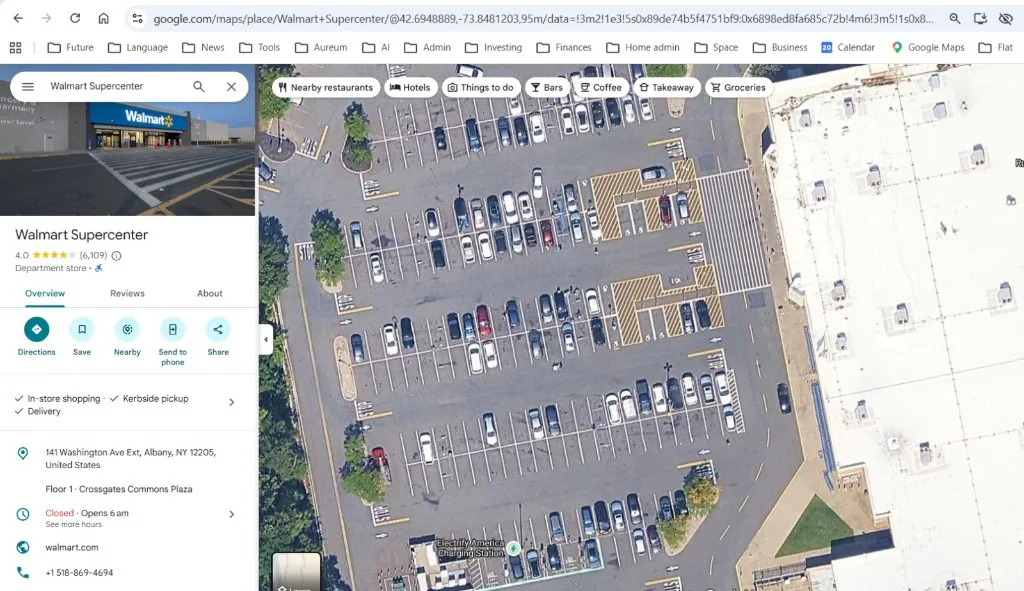Image resolution: width=1024 pixels, height=591 pixels.
Task: Click the address 141 Washington Ave Ext
Action: [x=130, y=458]
